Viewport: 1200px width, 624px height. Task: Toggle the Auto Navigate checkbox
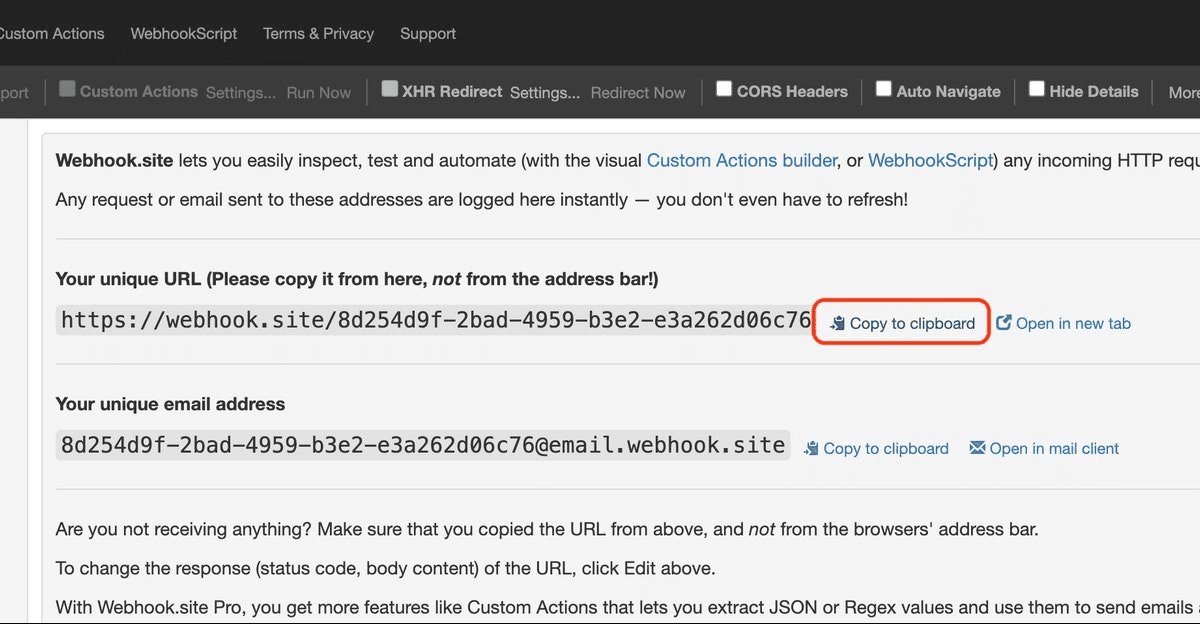[x=884, y=89]
